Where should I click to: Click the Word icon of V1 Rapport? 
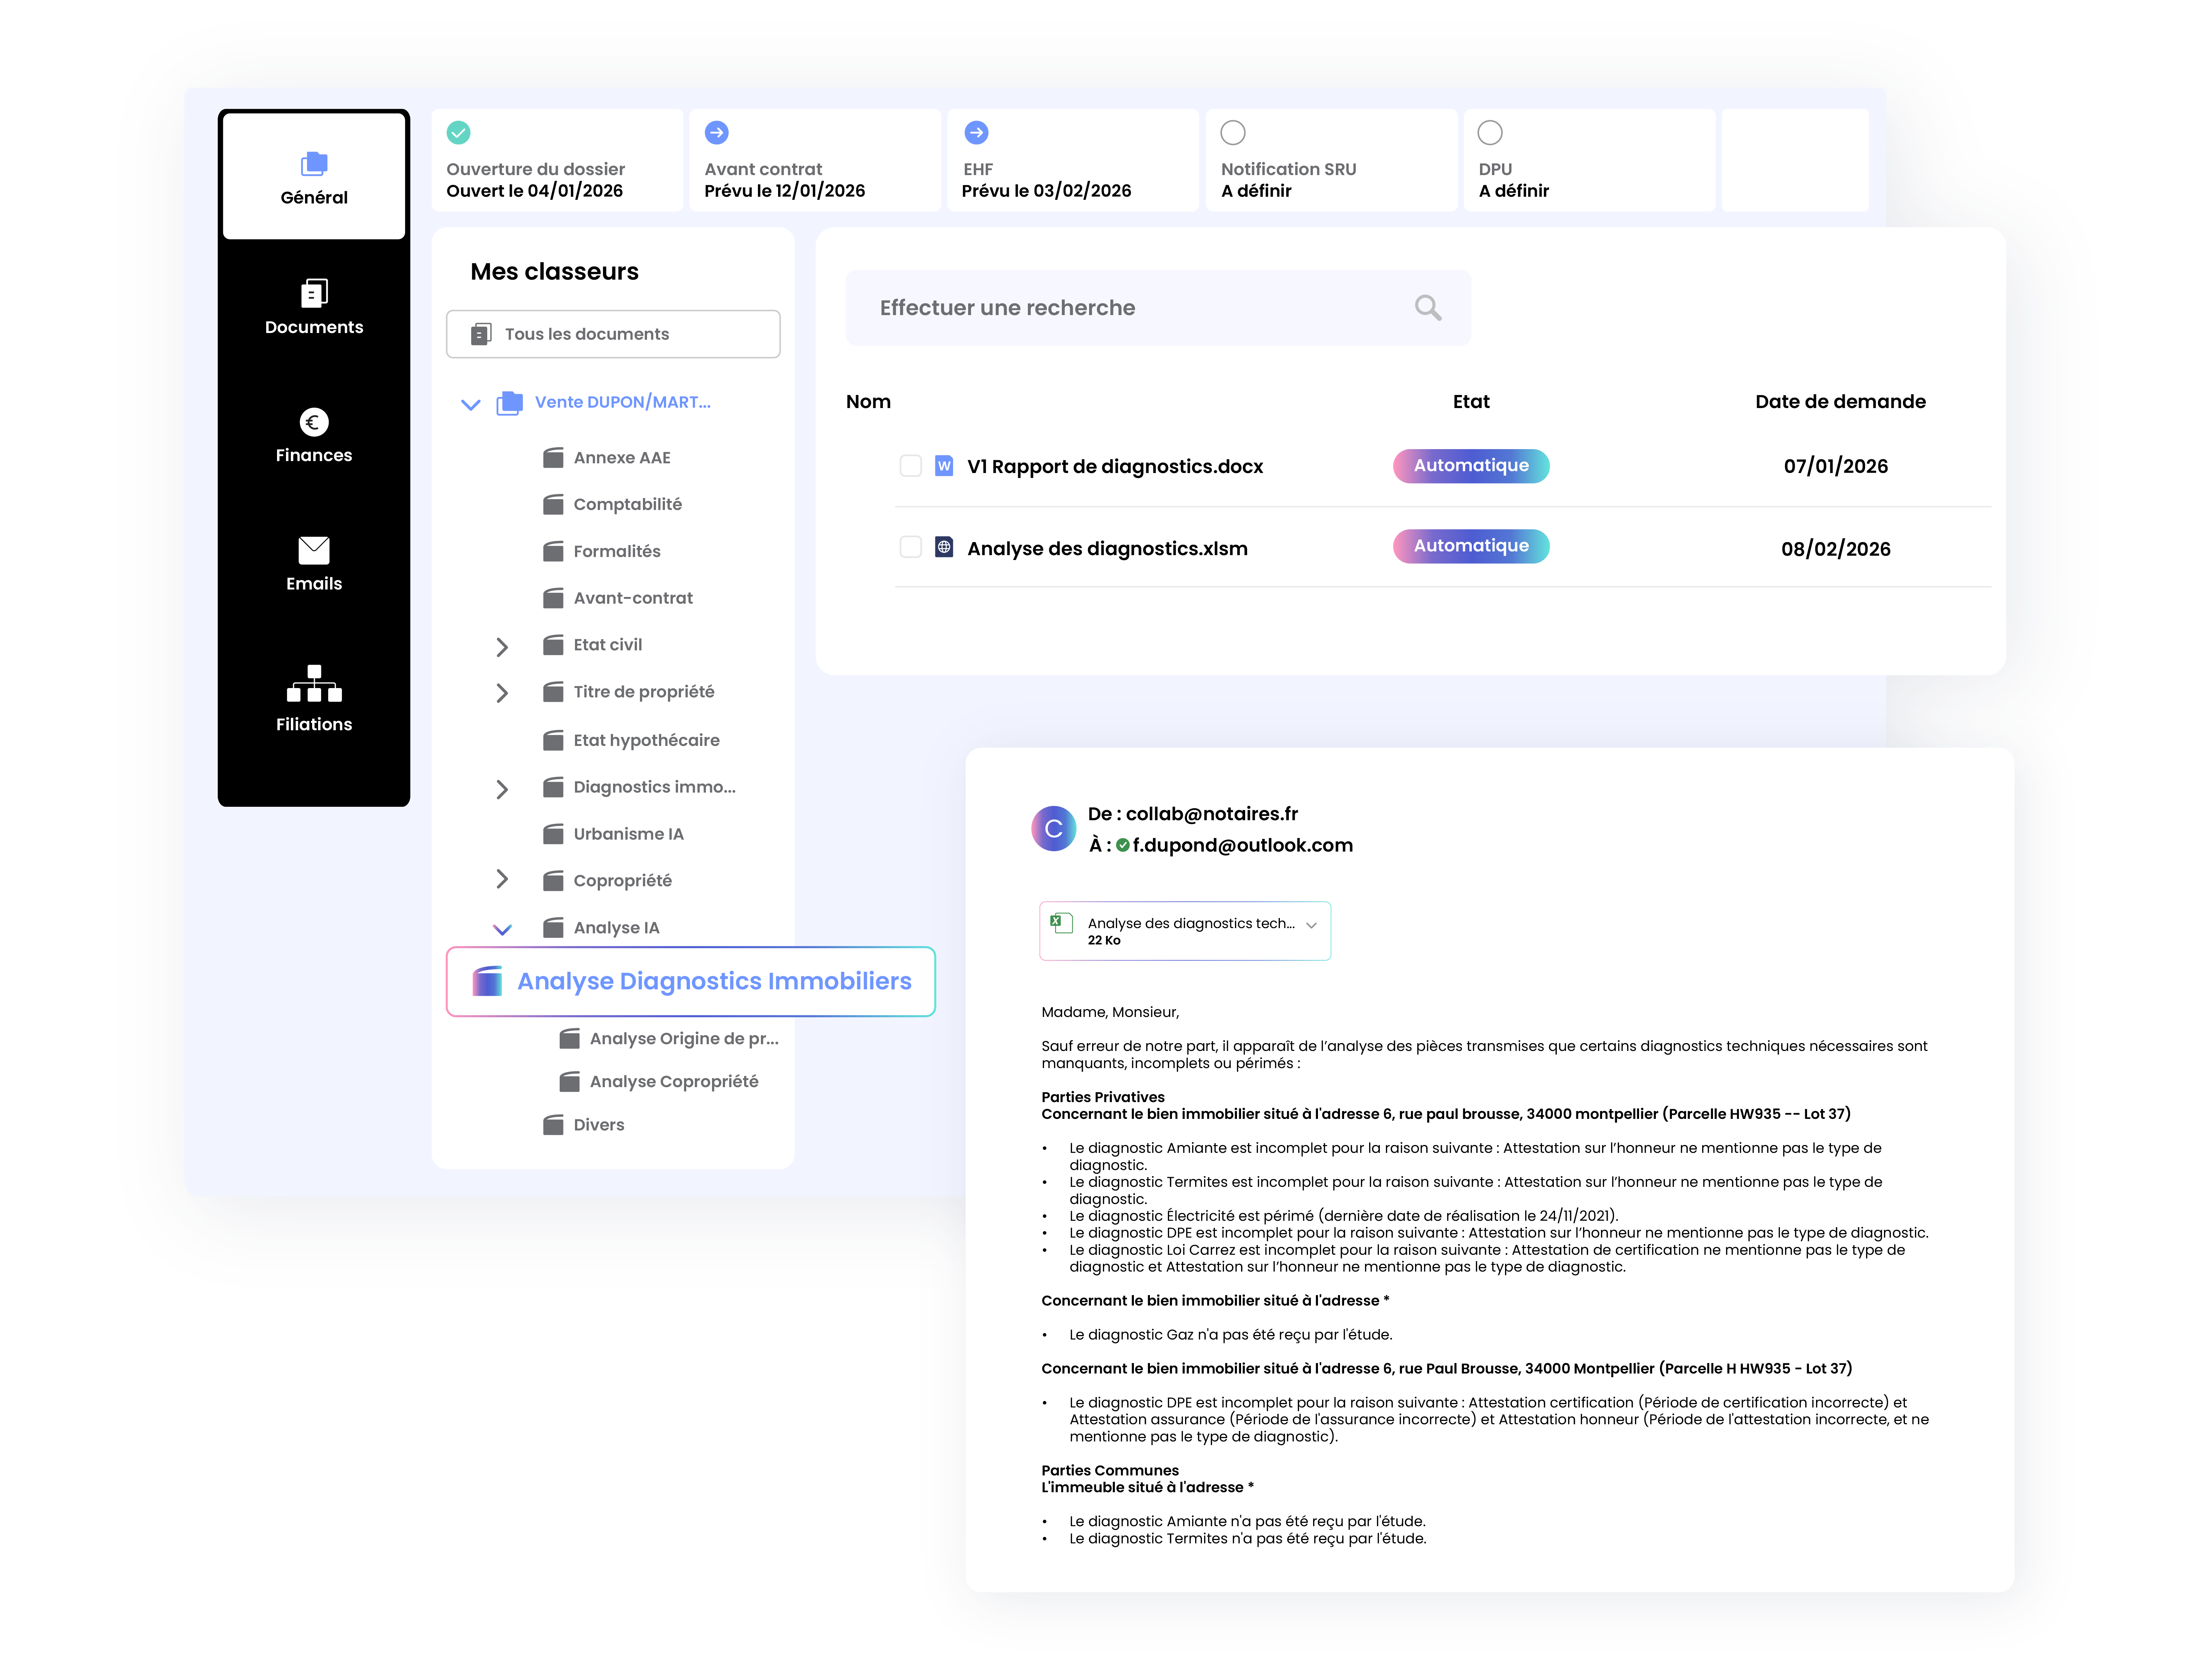pyautogui.click(x=943, y=466)
